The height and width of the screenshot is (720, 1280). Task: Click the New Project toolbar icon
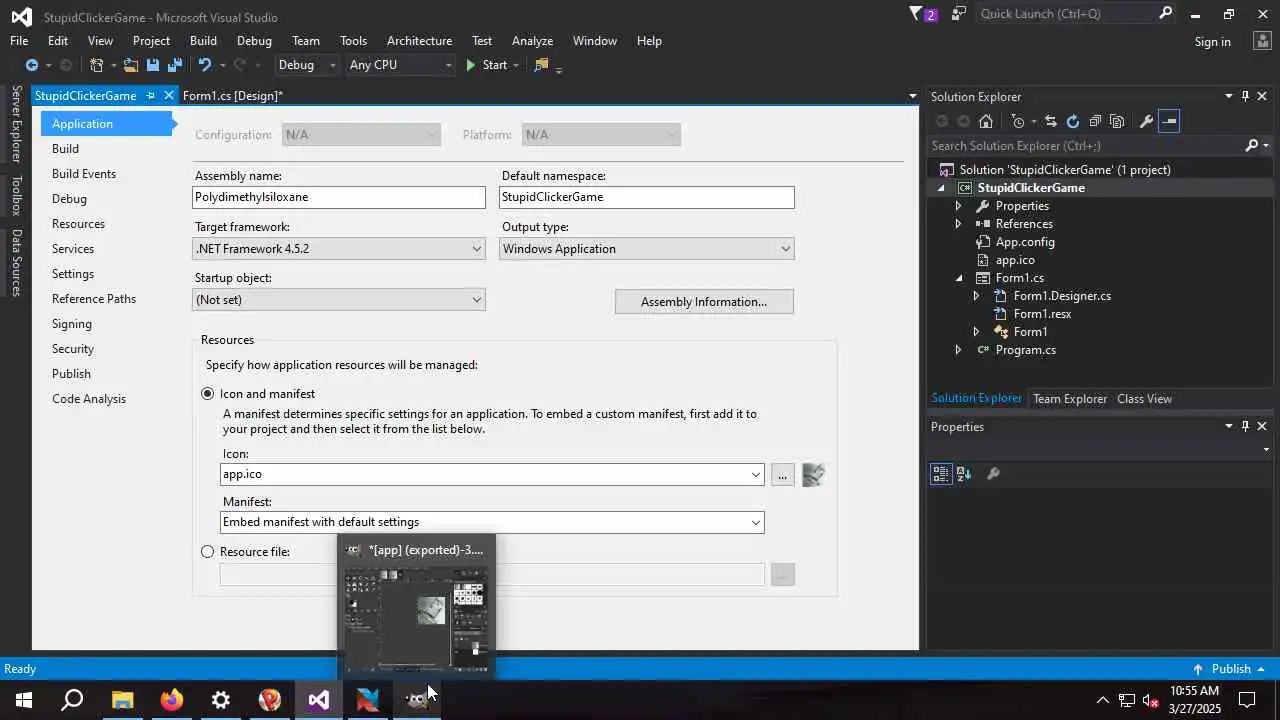(x=96, y=65)
